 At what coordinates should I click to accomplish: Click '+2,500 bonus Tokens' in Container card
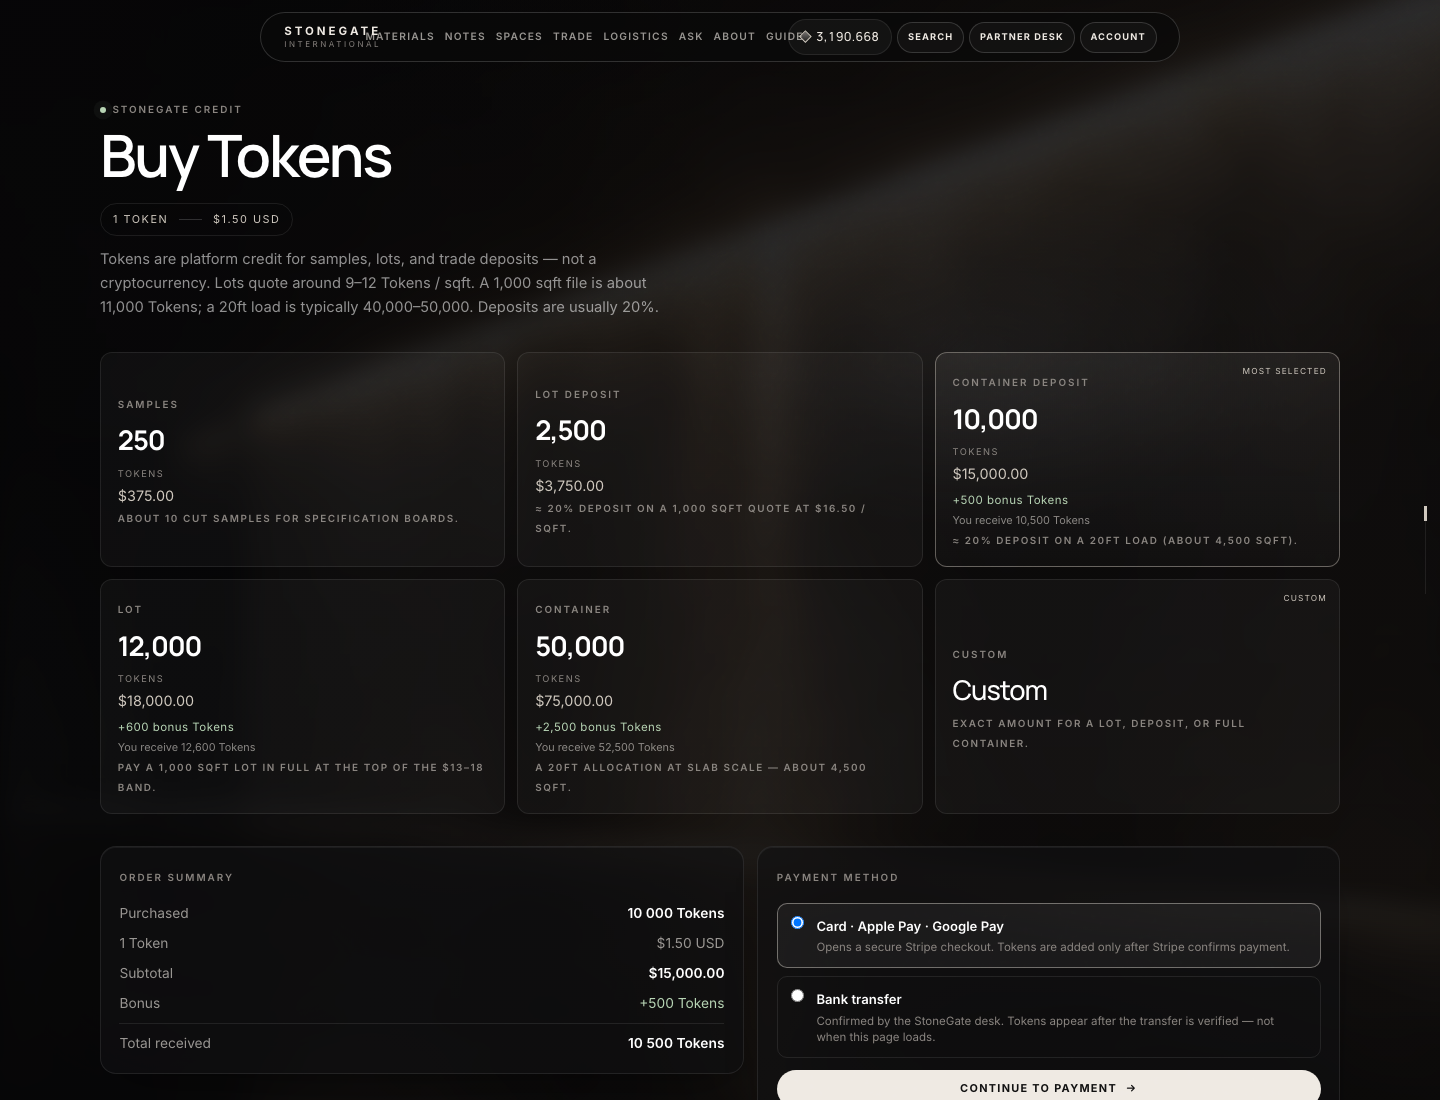[598, 727]
